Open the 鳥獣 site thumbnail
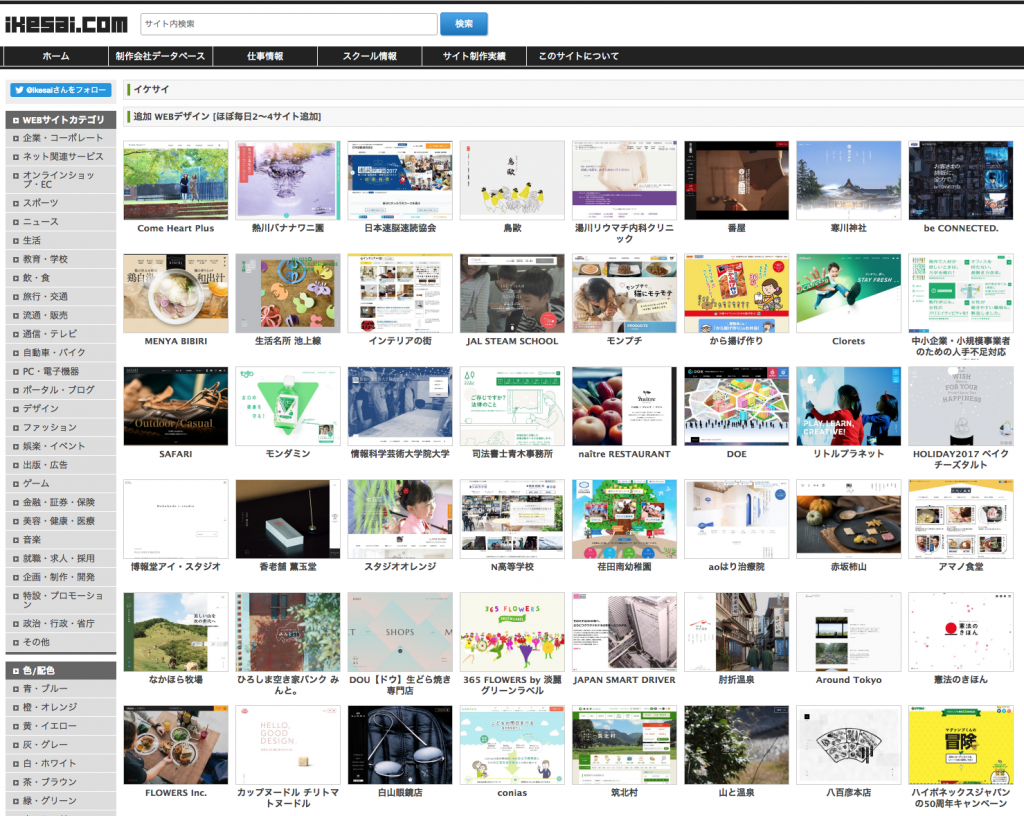The width and height of the screenshot is (1024, 816). pos(512,180)
